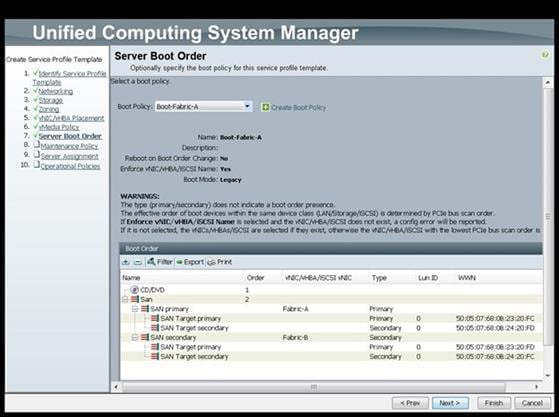Click the Prev button
This screenshot has height=417, width=559.
tap(410, 403)
